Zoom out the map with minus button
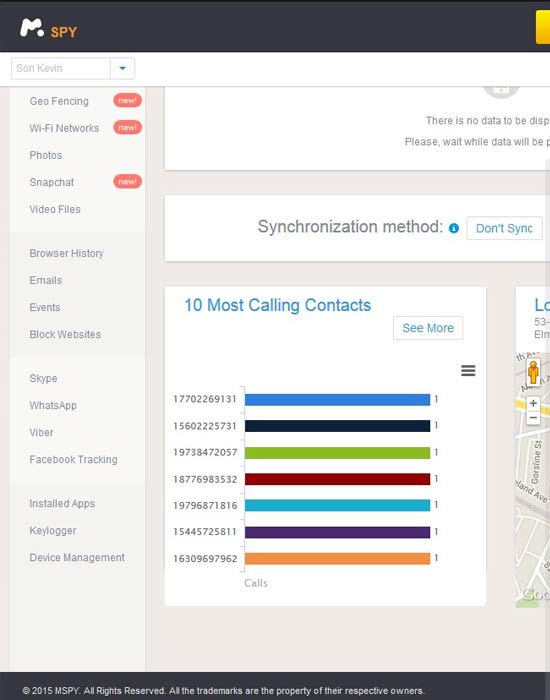 pos(533,418)
